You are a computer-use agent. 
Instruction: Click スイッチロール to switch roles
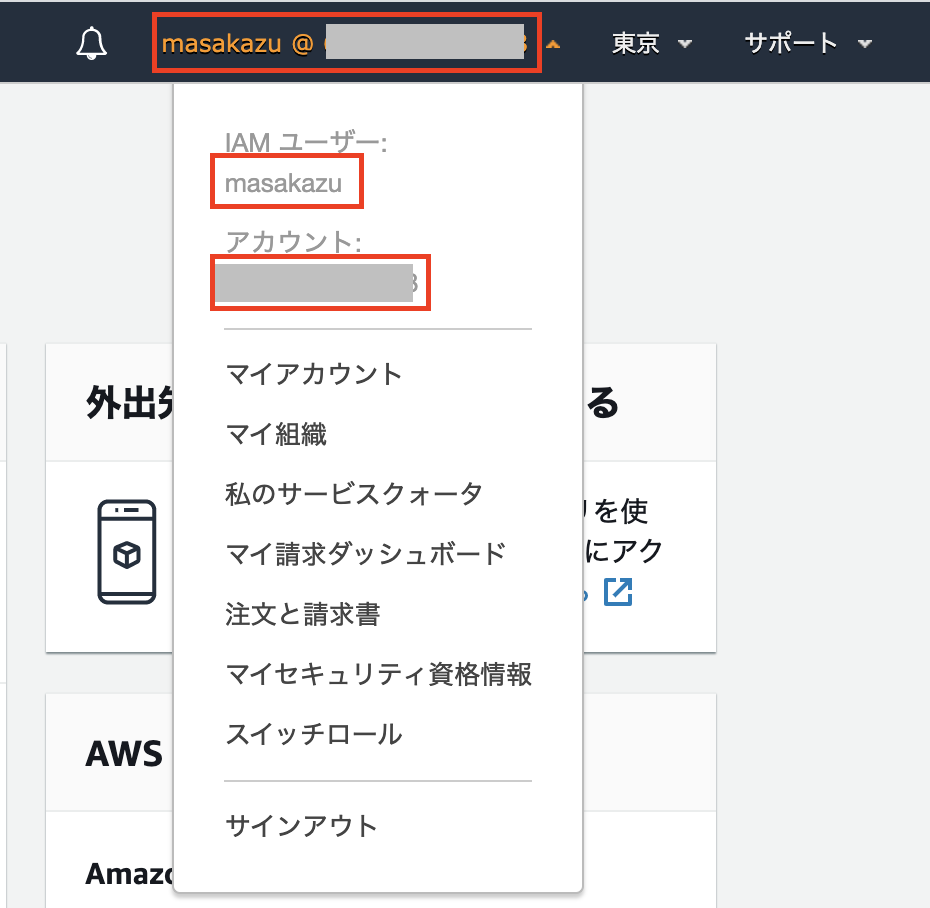(x=314, y=734)
